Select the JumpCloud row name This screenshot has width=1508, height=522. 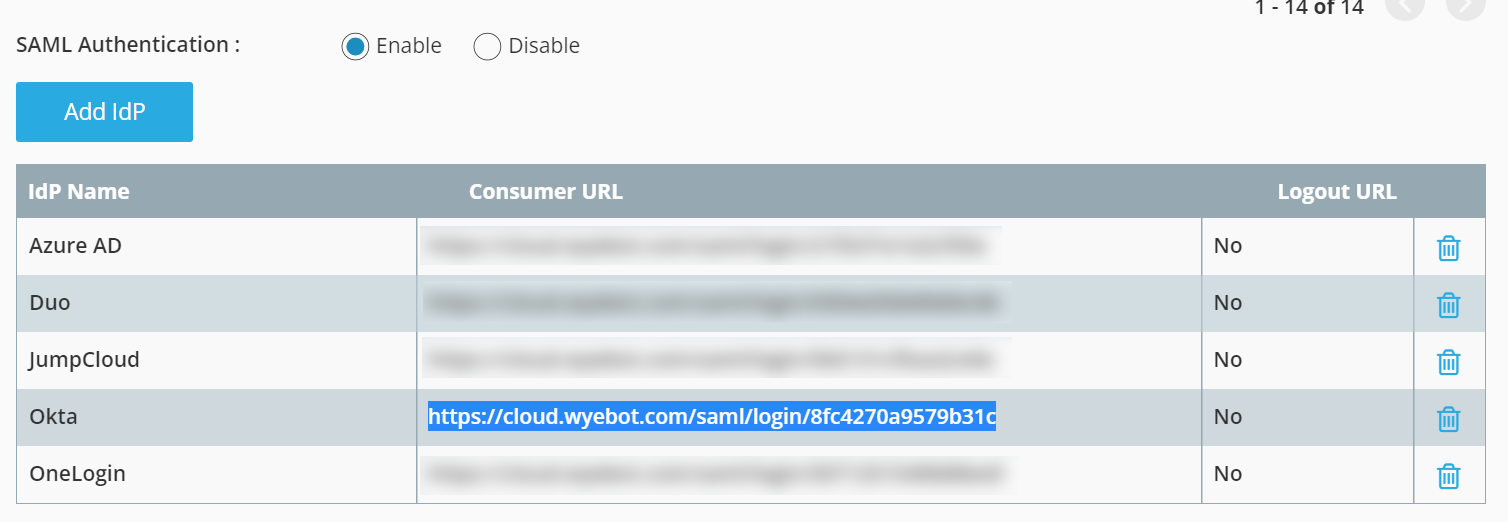pos(84,359)
